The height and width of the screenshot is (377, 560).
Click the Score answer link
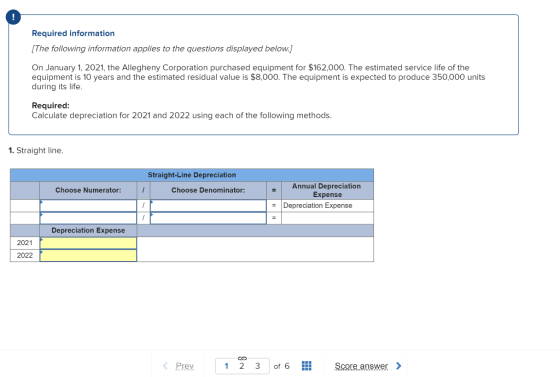pos(361,366)
